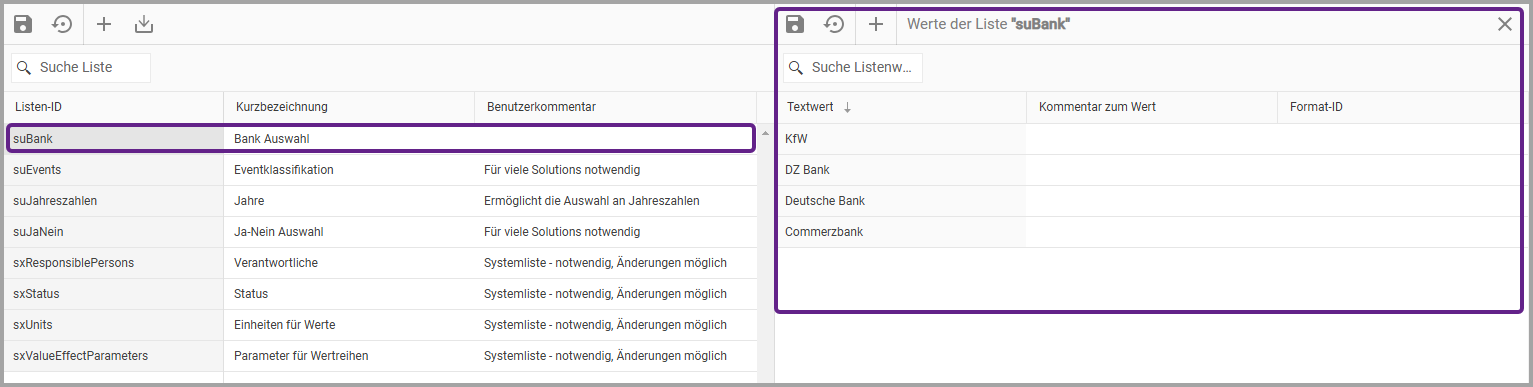Click the Listen-ID column header
The height and width of the screenshot is (387, 1533).
click(39, 107)
